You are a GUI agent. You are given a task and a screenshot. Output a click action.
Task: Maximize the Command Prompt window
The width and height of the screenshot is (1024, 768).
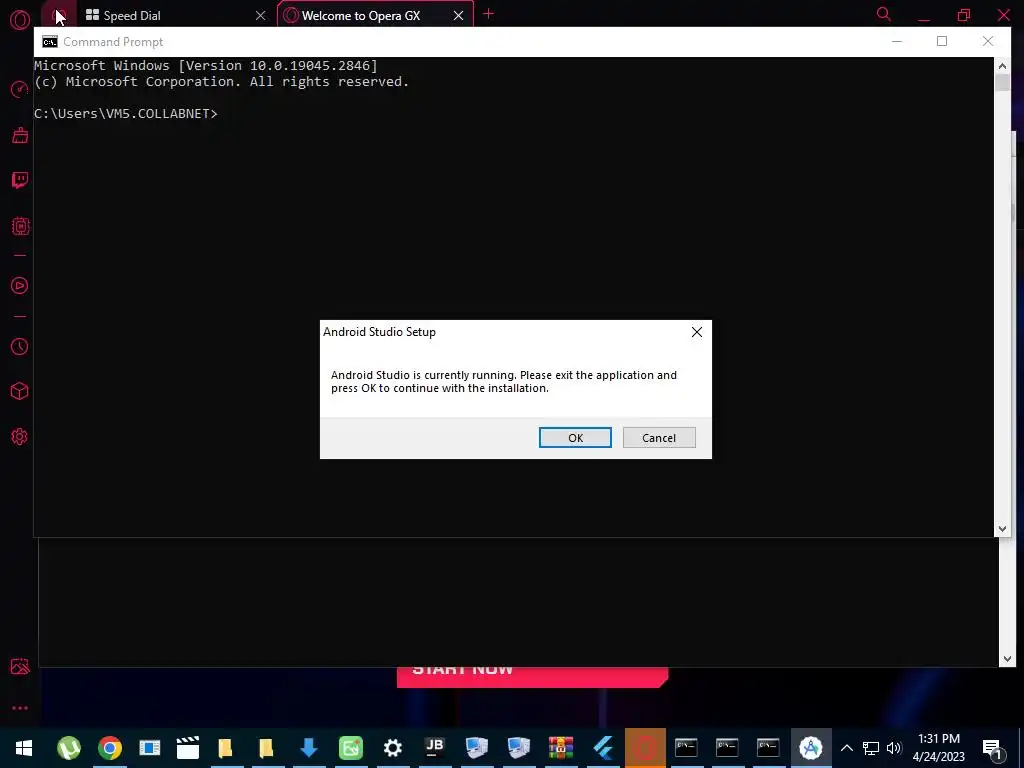942,41
